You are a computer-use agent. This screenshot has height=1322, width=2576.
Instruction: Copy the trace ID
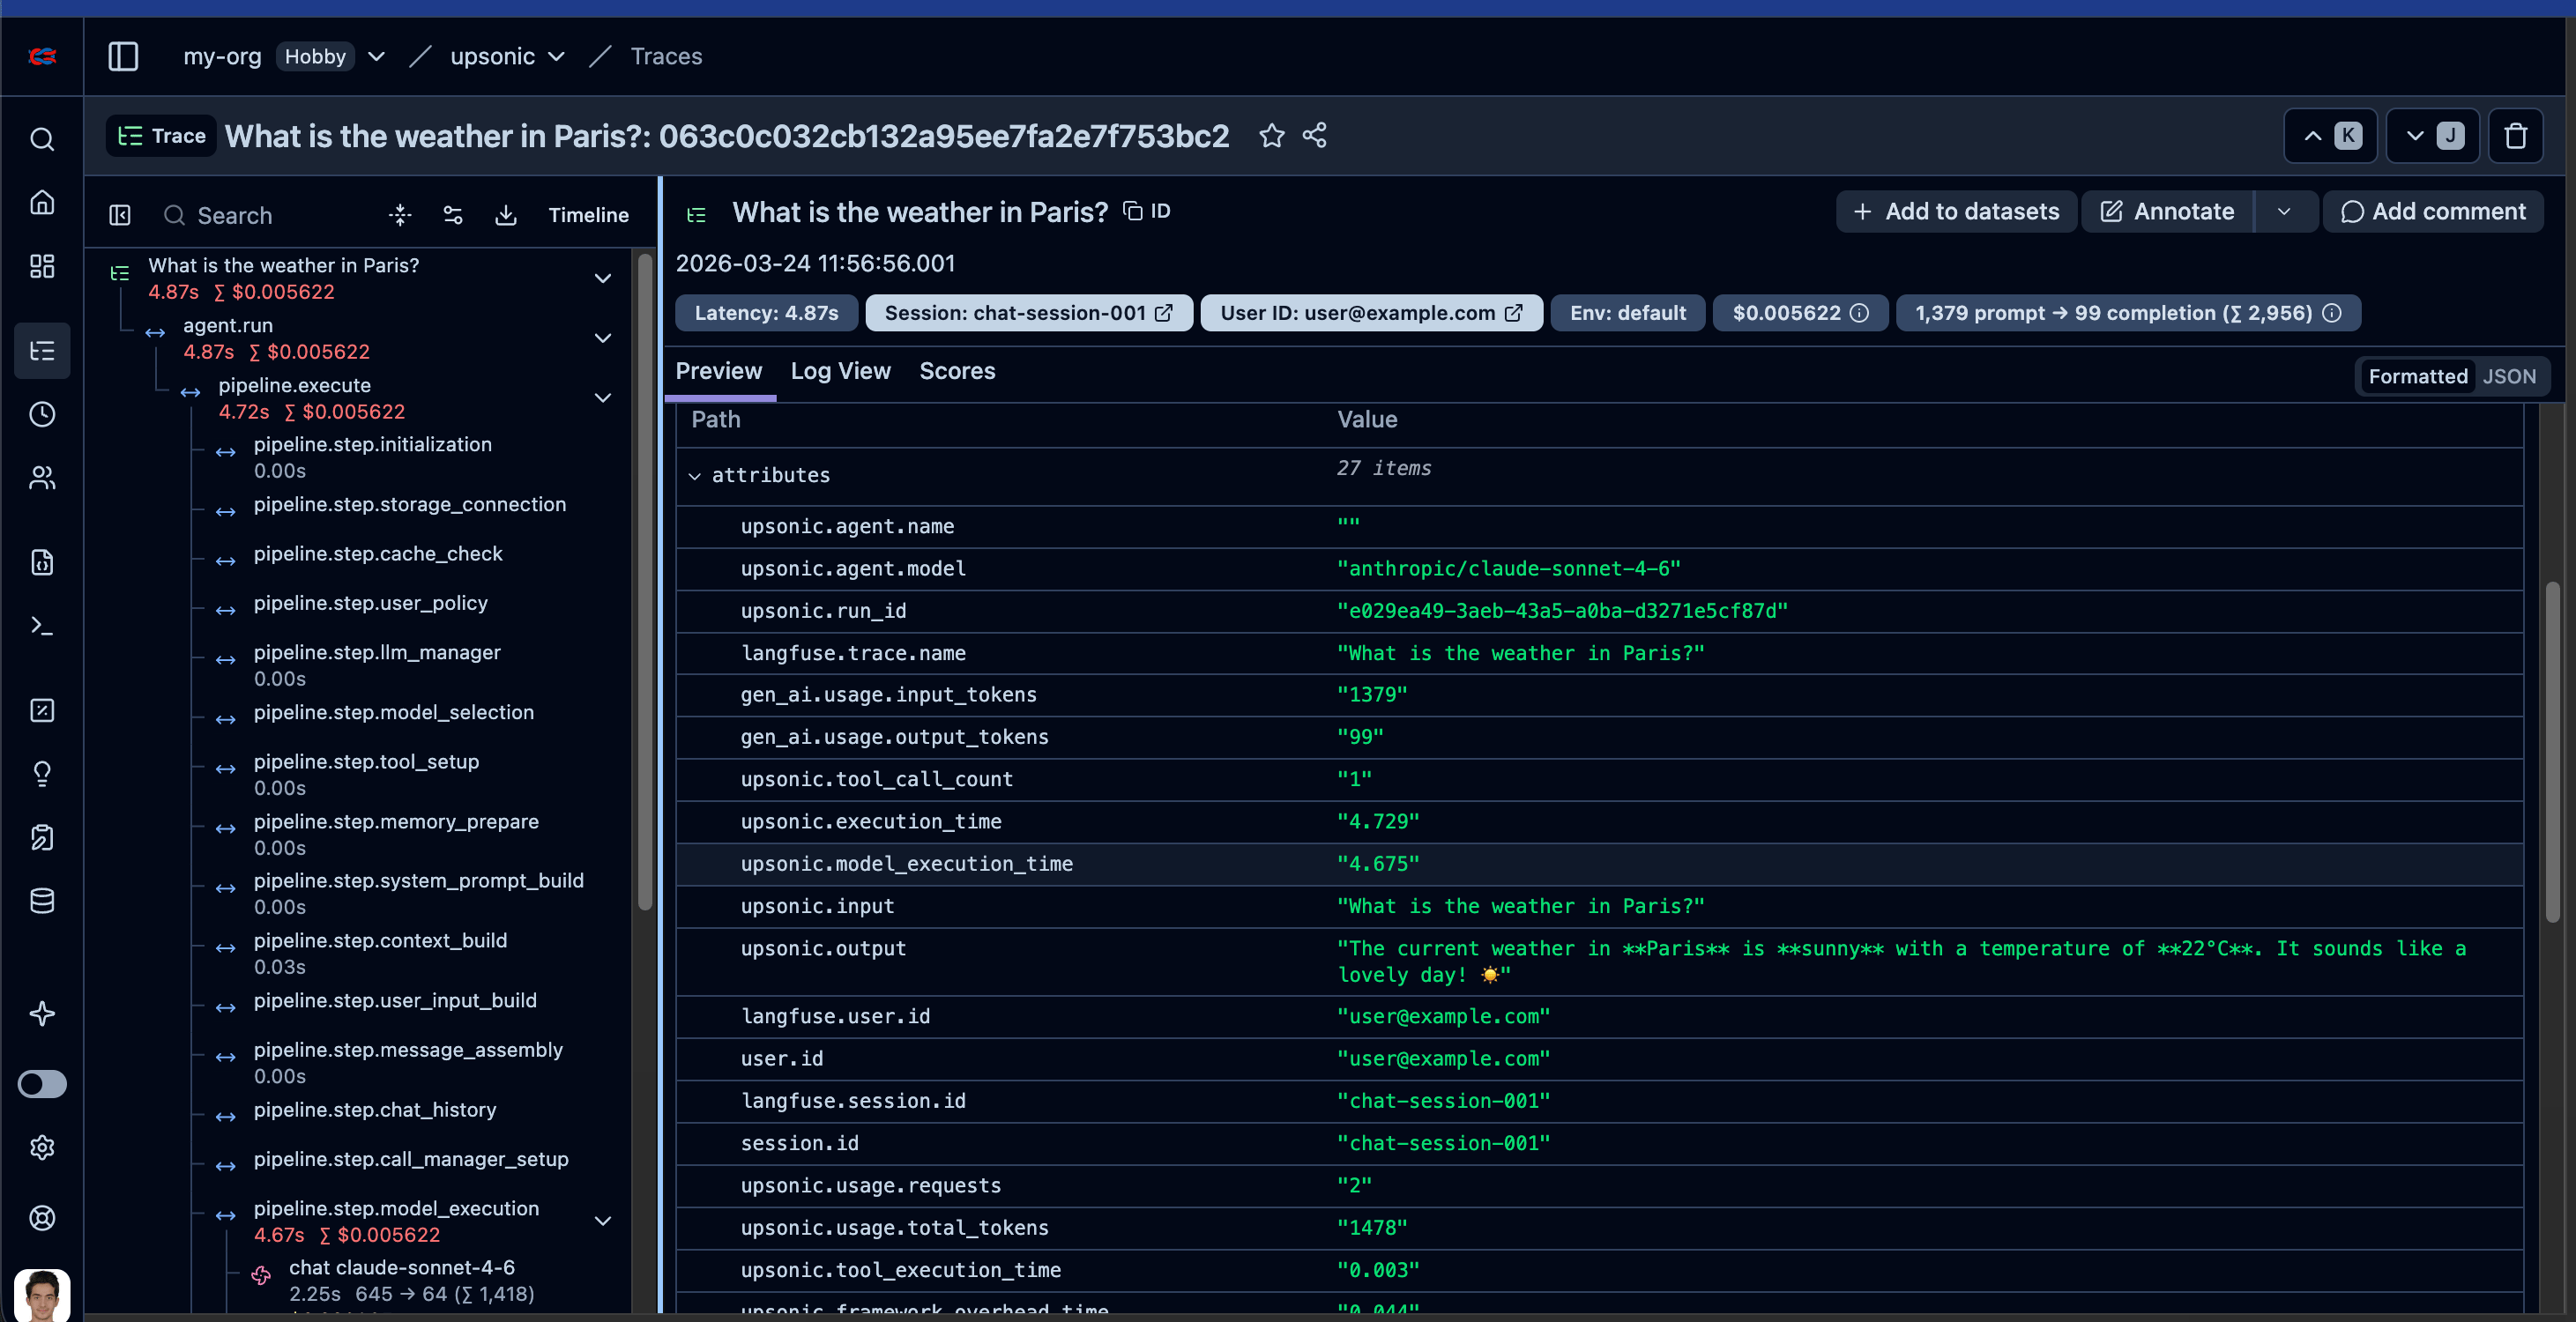click(1146, 211)
